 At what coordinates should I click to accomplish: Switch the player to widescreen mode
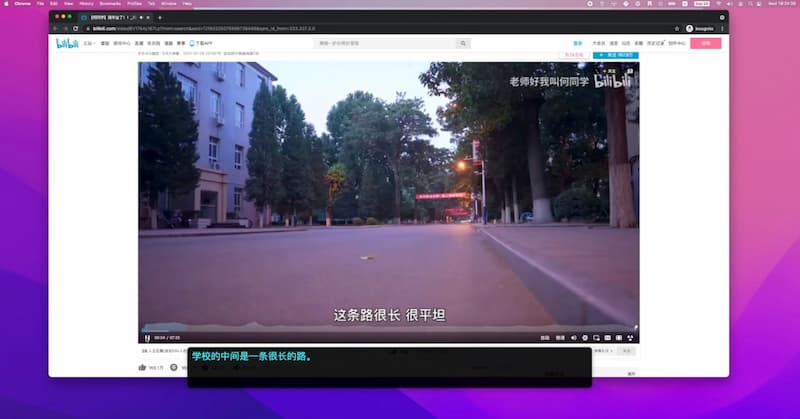pyautogui.click(x=607, y=338)
